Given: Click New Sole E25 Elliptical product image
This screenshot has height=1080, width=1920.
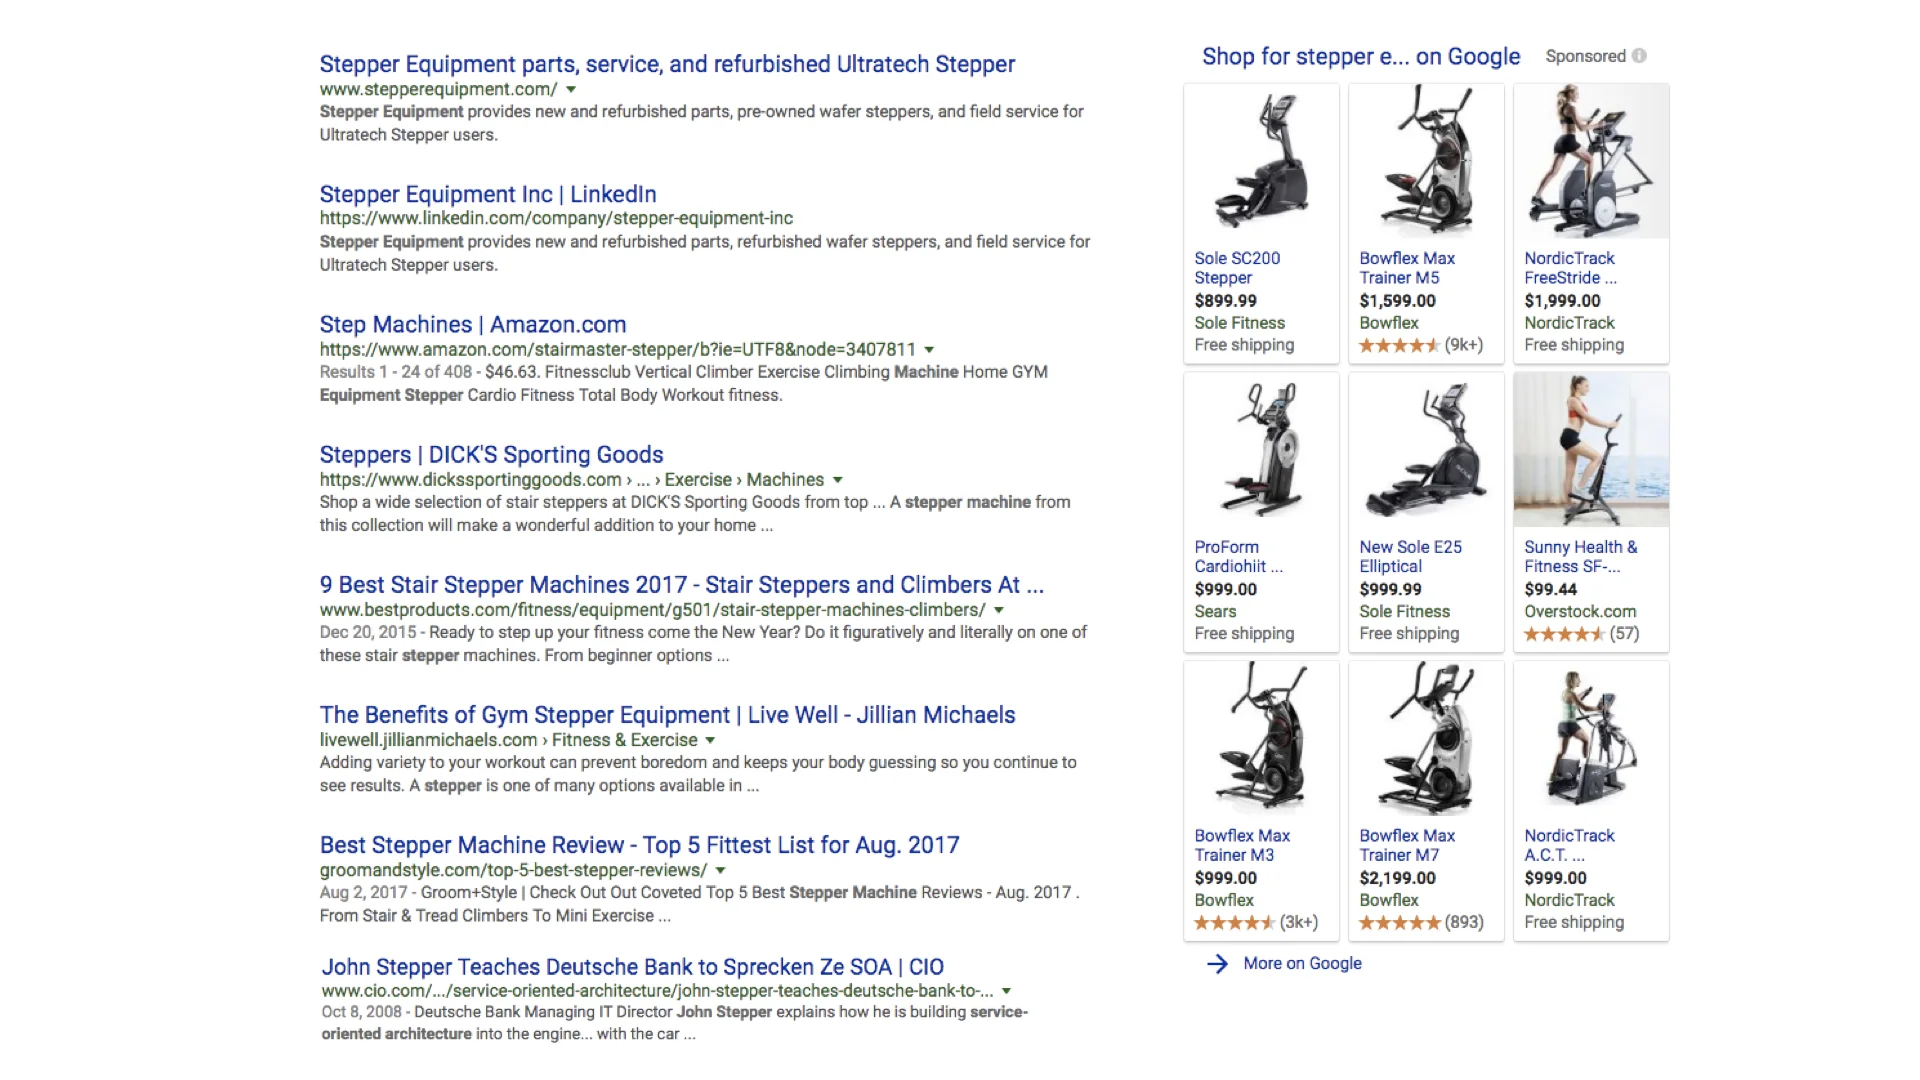Looking at the screenshot, I should [1426, 450].
